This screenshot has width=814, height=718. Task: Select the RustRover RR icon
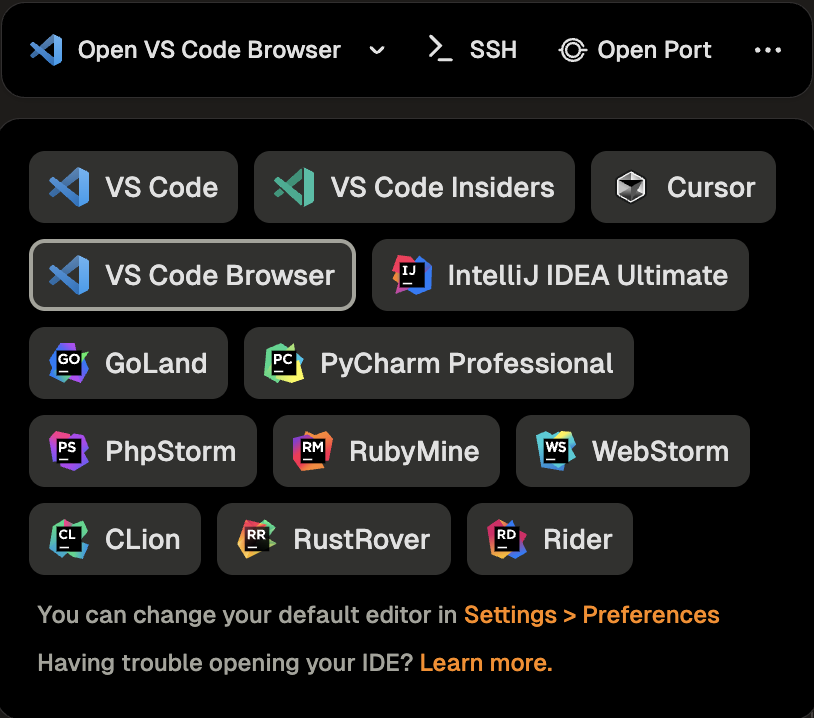tap(257, 539)
